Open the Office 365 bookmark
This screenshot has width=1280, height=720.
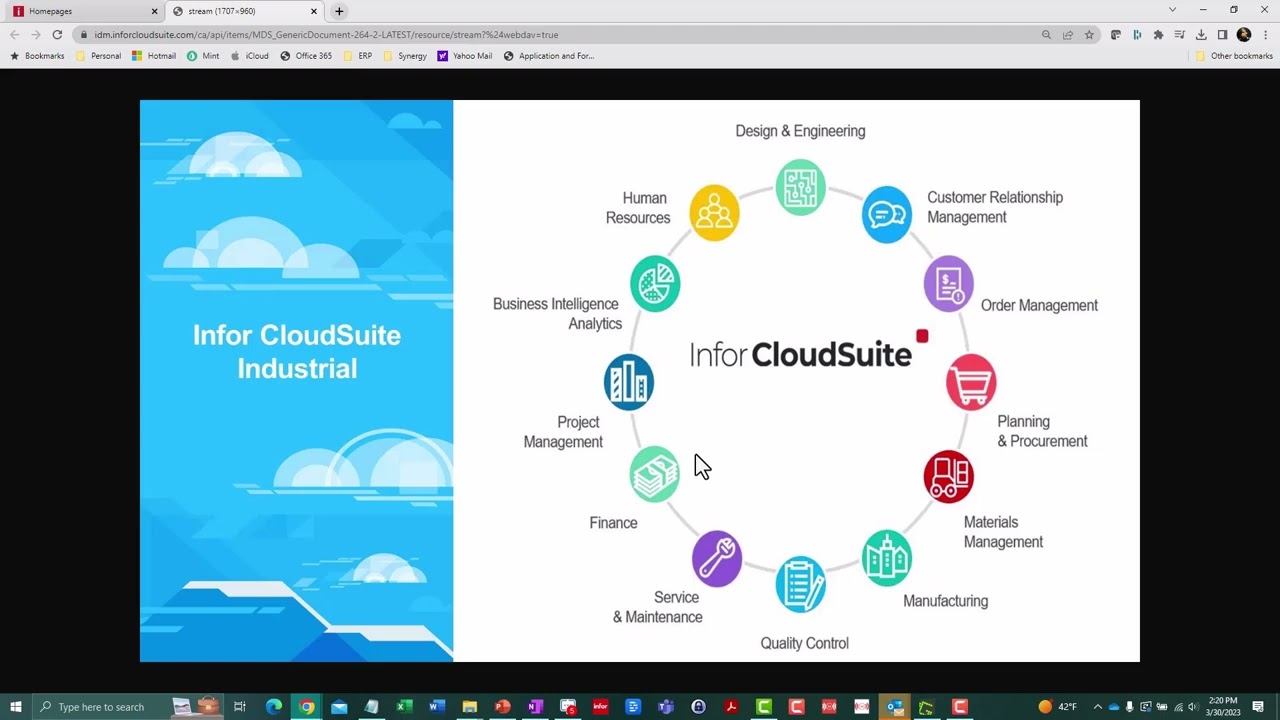click(306, 56)
